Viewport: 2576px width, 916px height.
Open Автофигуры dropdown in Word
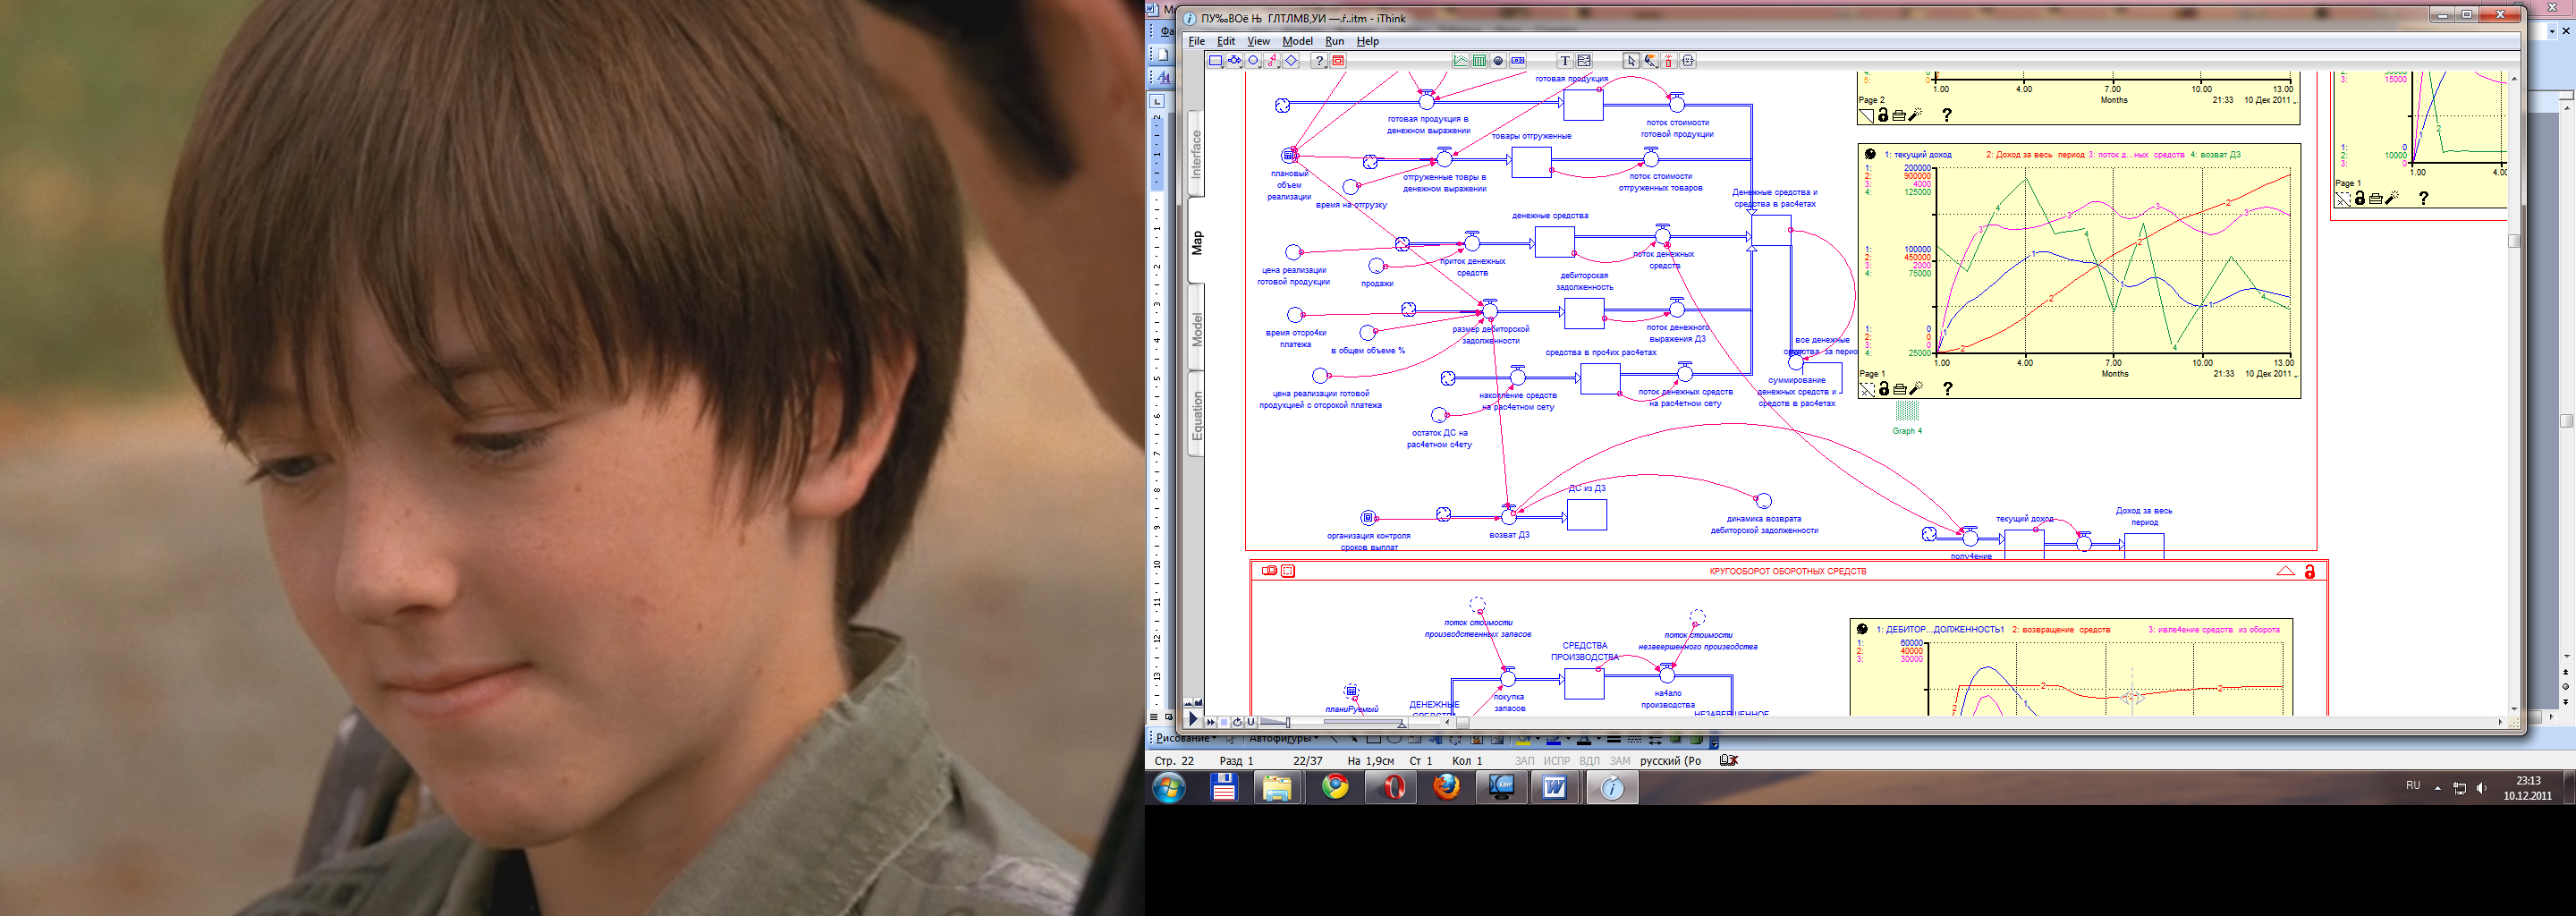pos(1283,738)
